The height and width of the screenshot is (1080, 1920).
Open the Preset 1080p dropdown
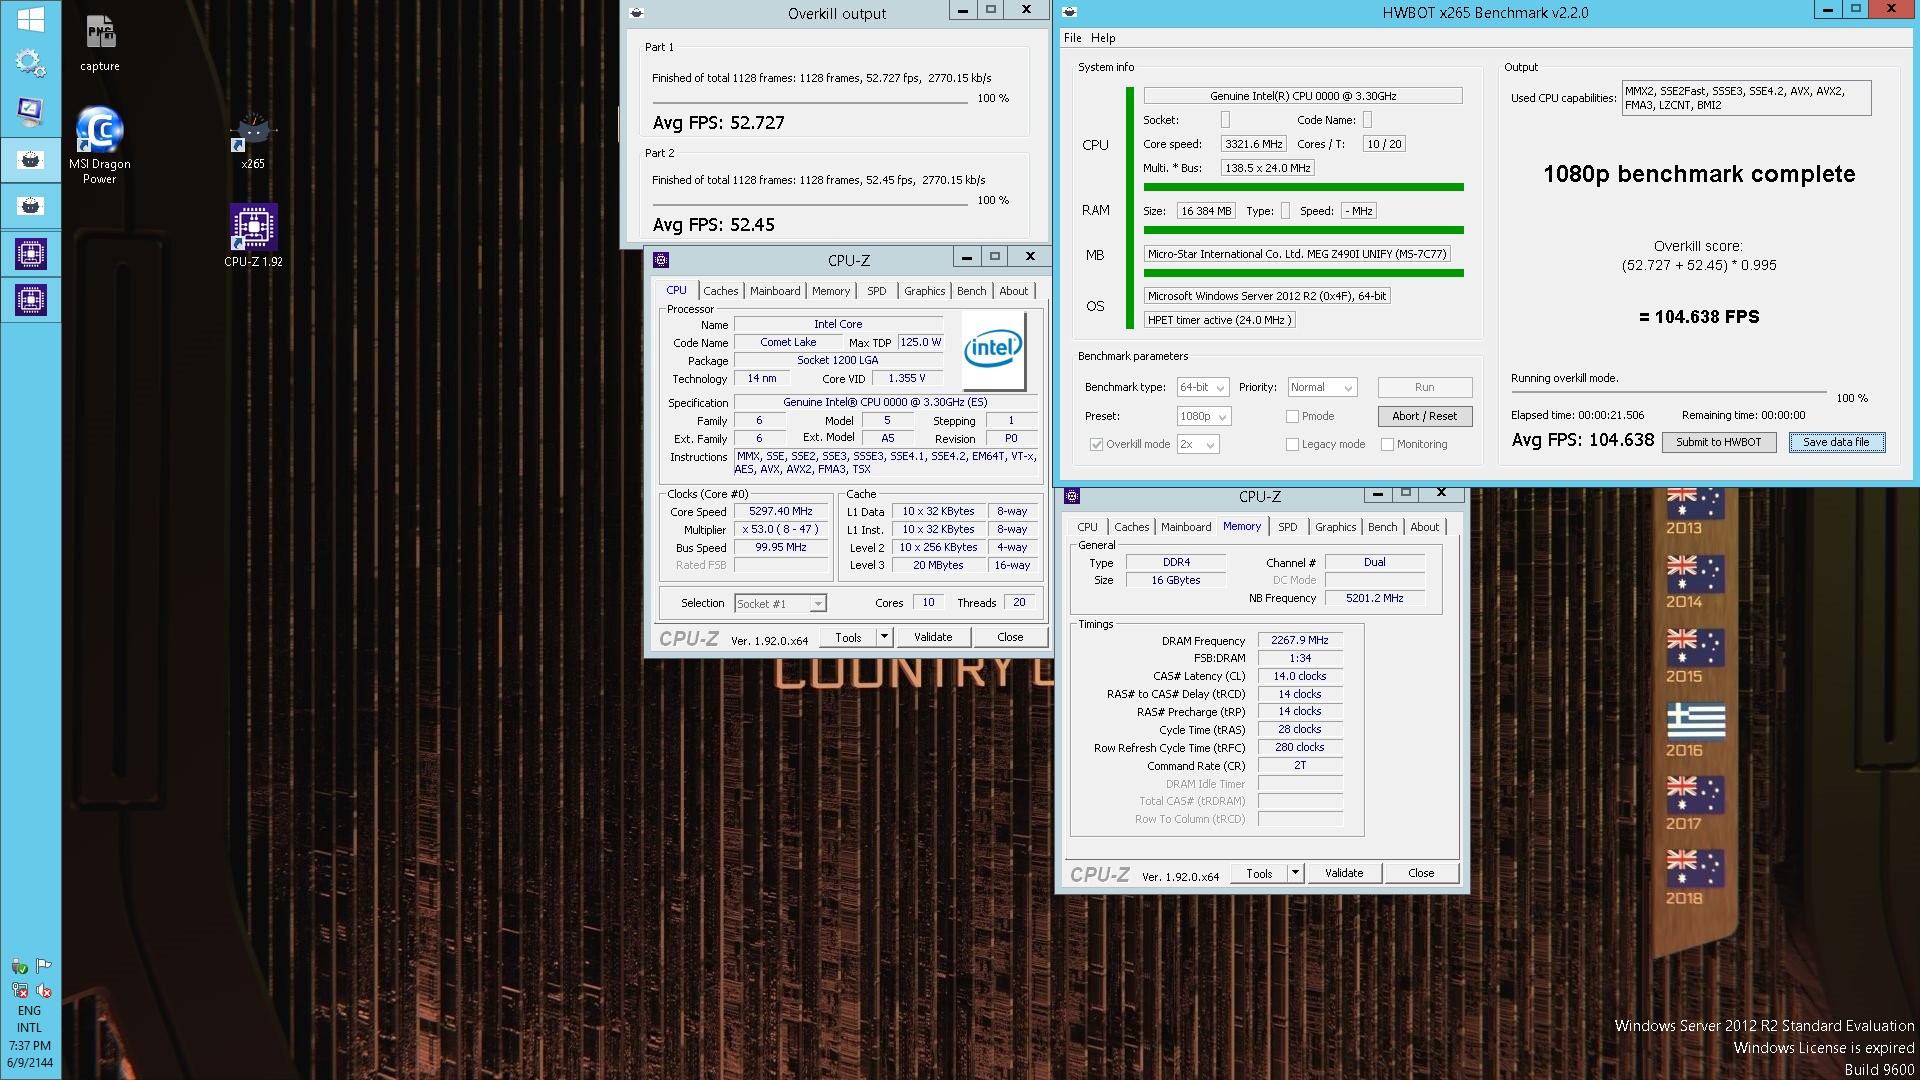pyautogui.click(x=1203, y=416)
